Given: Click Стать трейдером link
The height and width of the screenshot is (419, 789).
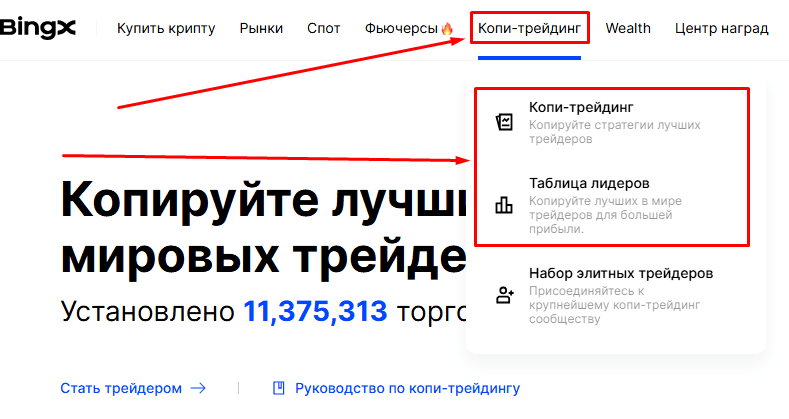Looking at the screenshot, I should pos(121,388).
